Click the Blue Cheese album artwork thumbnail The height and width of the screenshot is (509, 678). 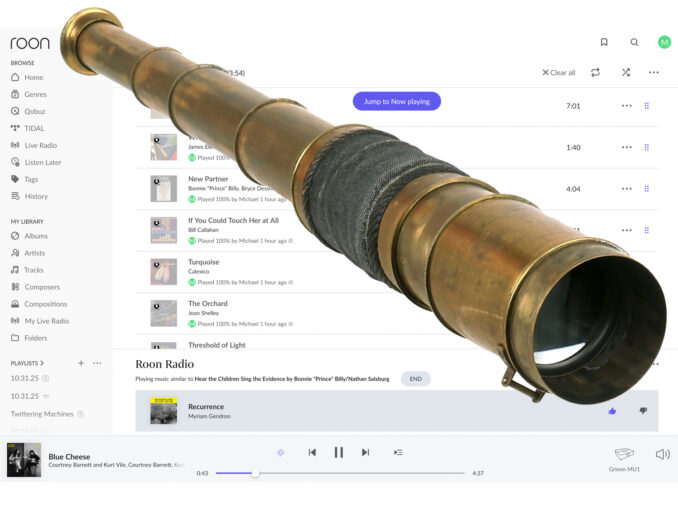pos(24,459)
